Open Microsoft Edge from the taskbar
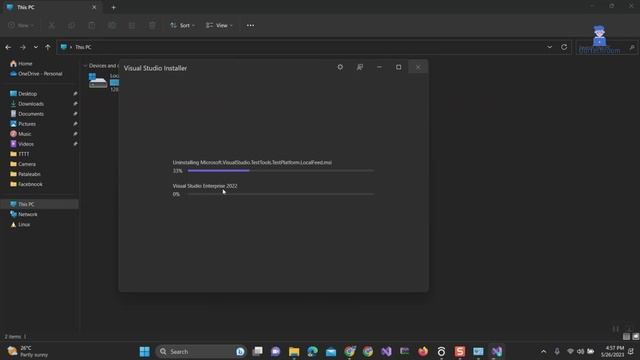 (x=313, y=351)
